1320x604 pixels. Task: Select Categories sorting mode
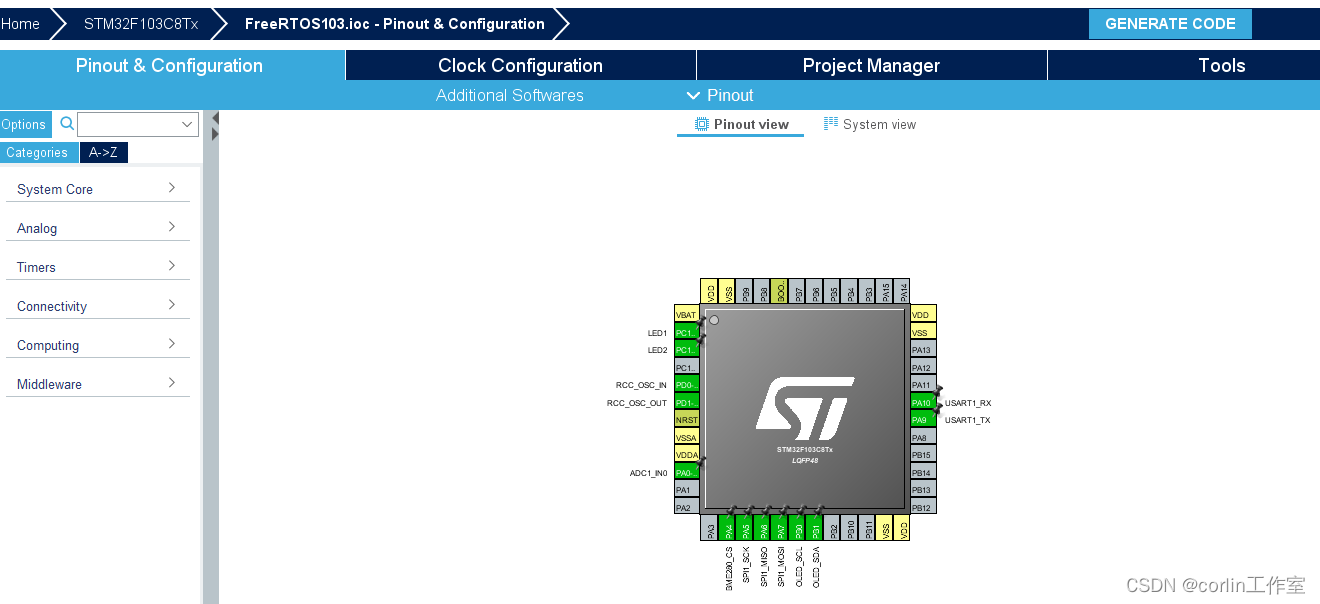click(37, 152)
